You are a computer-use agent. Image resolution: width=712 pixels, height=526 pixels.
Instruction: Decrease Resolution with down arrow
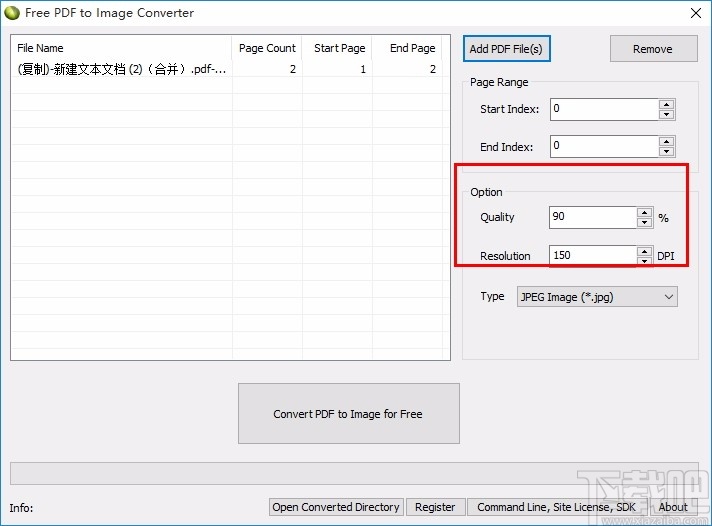[644, 261]
